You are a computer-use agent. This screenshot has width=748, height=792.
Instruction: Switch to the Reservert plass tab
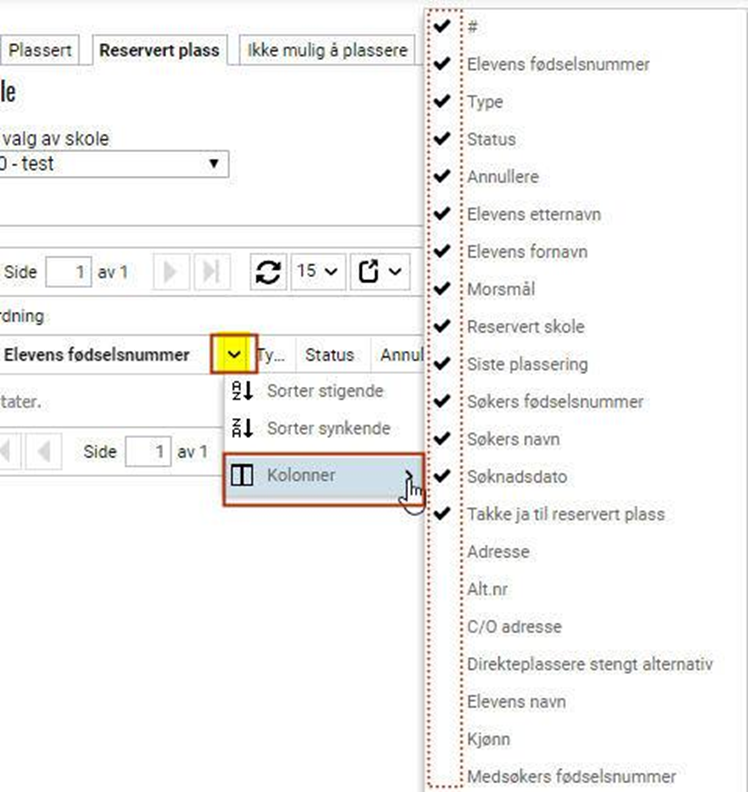159,50
